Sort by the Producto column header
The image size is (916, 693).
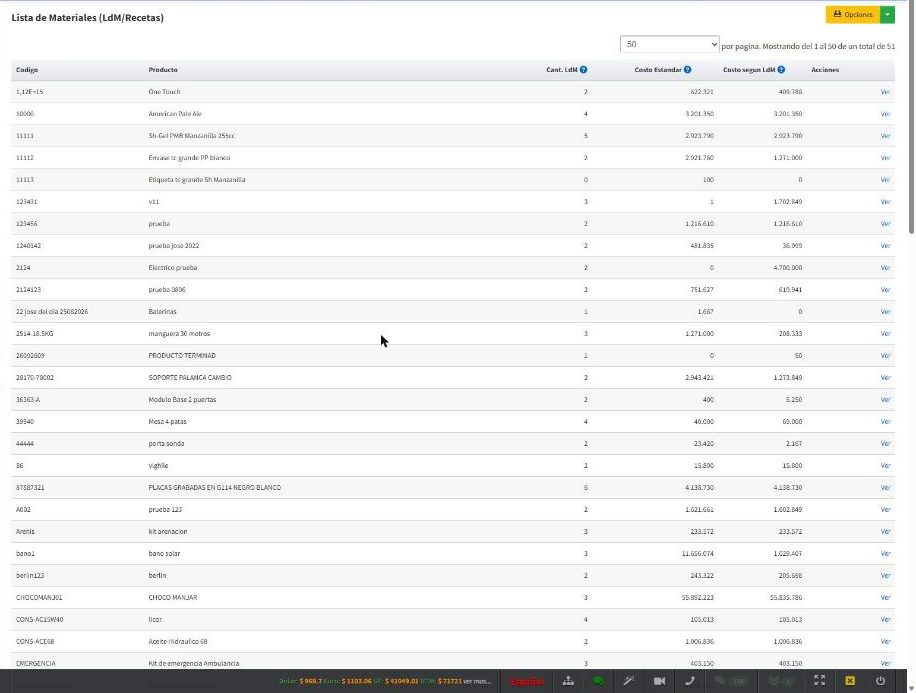[x=163, y=70]
